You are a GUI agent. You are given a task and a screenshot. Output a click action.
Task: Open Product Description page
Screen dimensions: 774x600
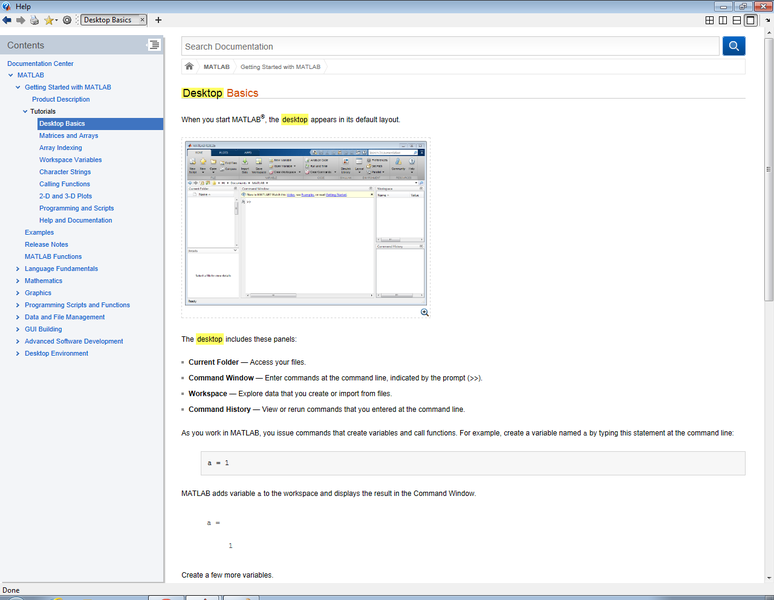tap(61, 99)
